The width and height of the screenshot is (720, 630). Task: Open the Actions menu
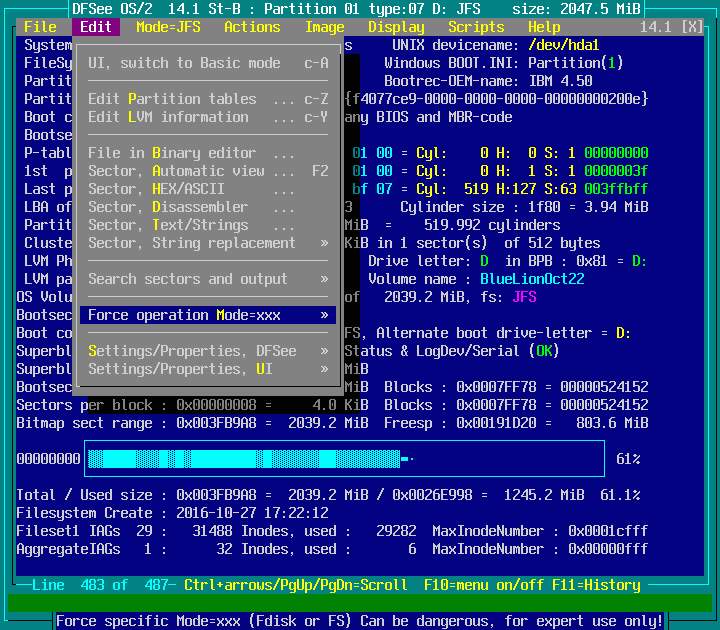pyautogui.click(x=252, y=27)
